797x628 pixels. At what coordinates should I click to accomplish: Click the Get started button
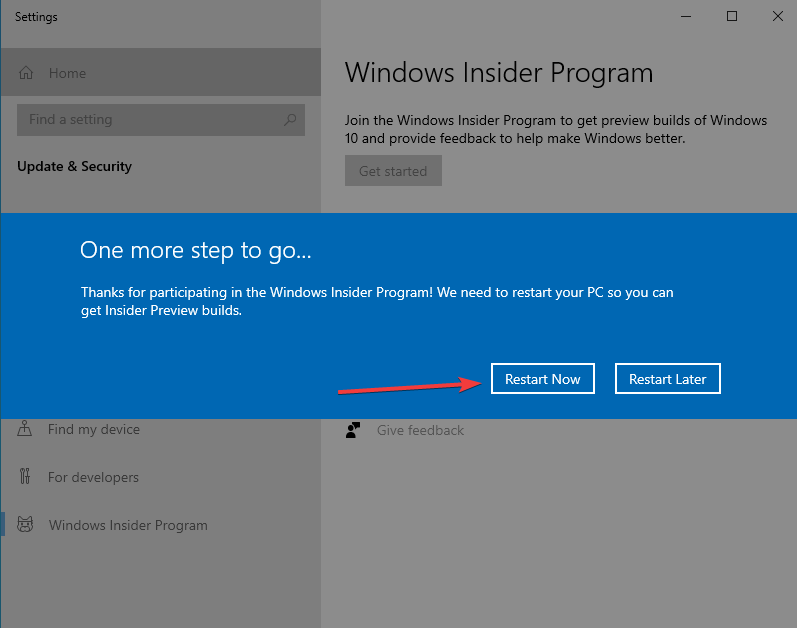pyautogui.click(x=393, y=171)
